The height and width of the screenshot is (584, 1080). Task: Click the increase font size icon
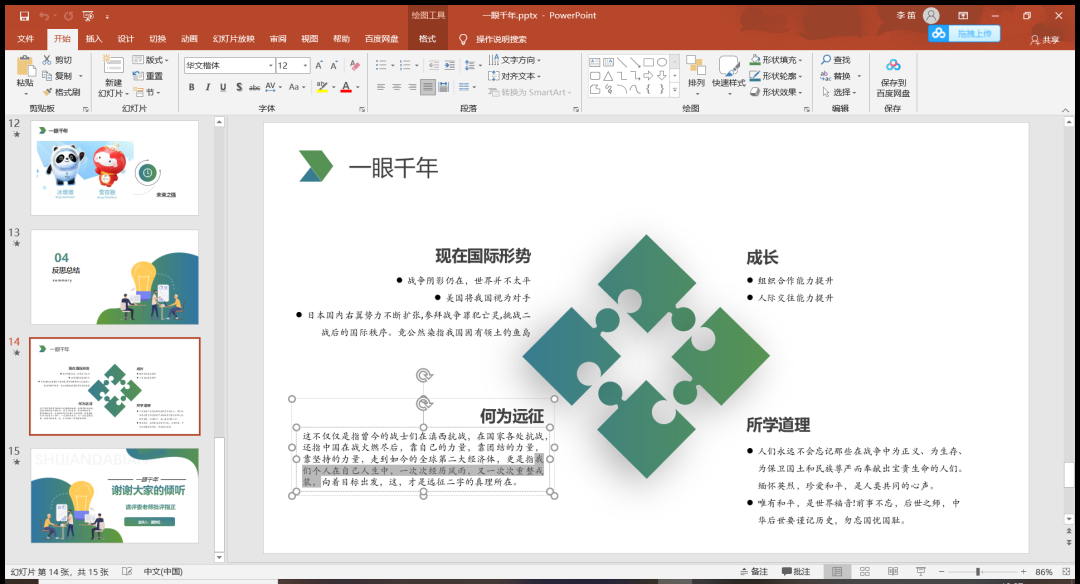point(320,66)
